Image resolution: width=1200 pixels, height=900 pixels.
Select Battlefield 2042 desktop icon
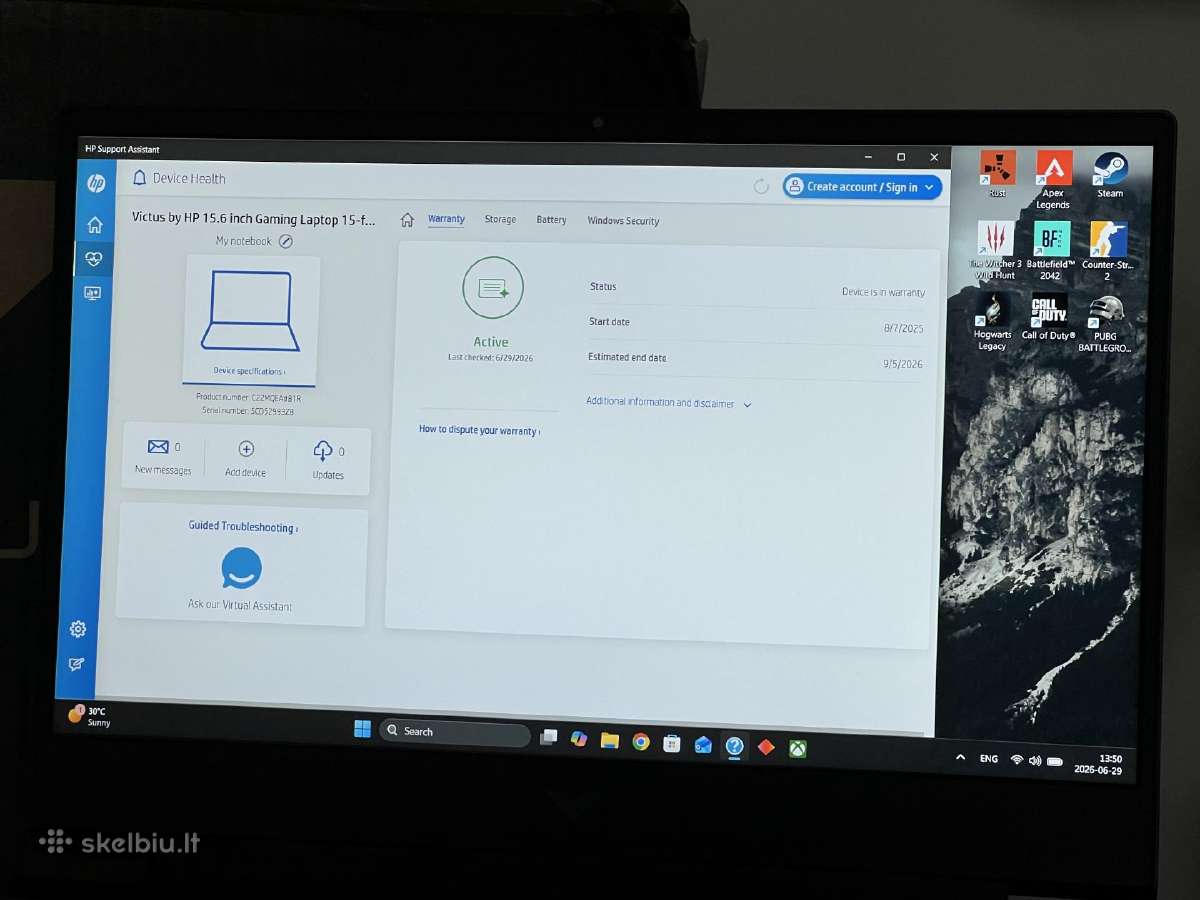pyautogui.click(x=1051, y=239)
